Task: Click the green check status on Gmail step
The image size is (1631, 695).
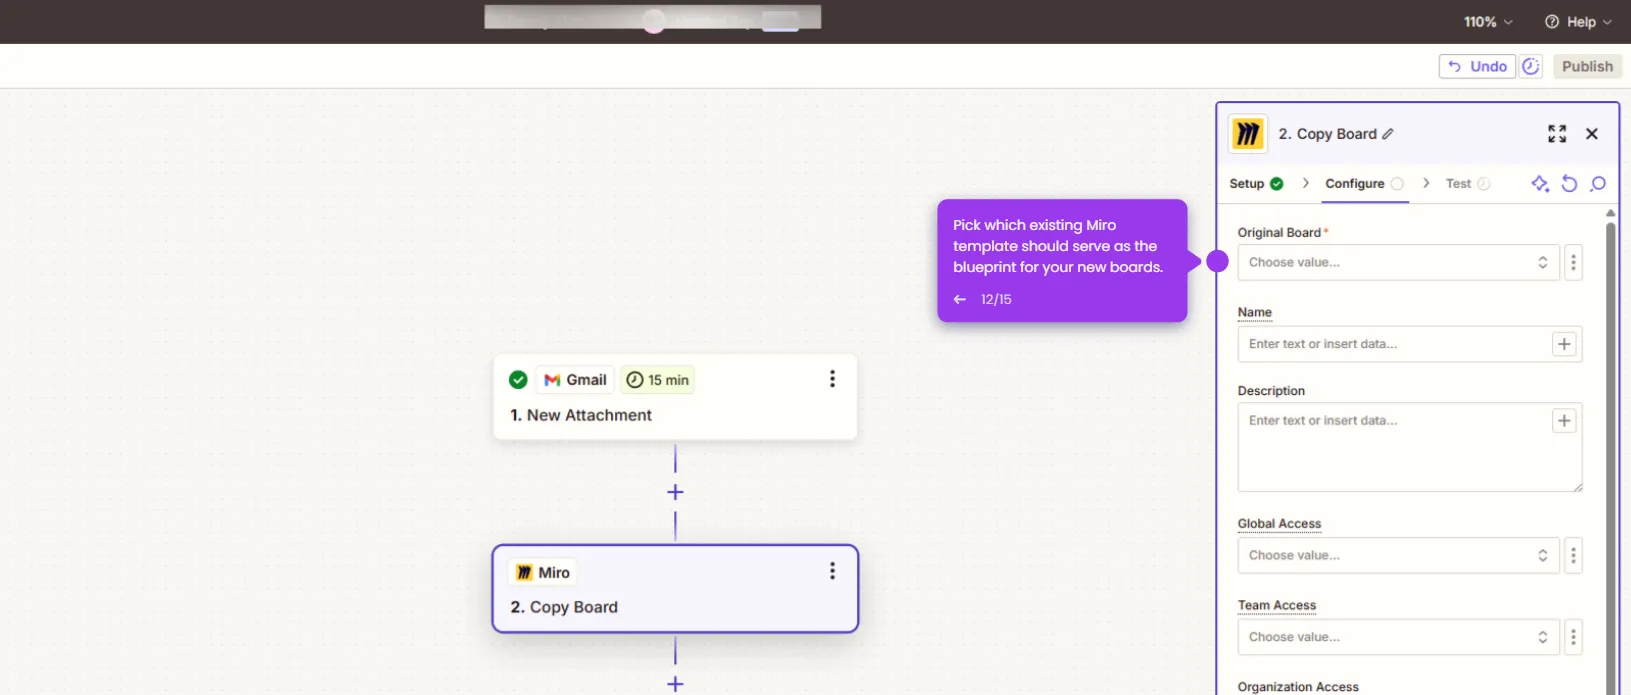Action: coord(518,380)
